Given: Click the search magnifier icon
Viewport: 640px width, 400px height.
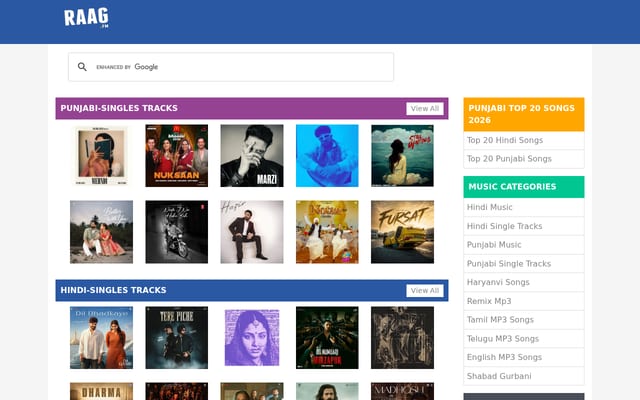Looking at the screenshot, I should point(82,67).
